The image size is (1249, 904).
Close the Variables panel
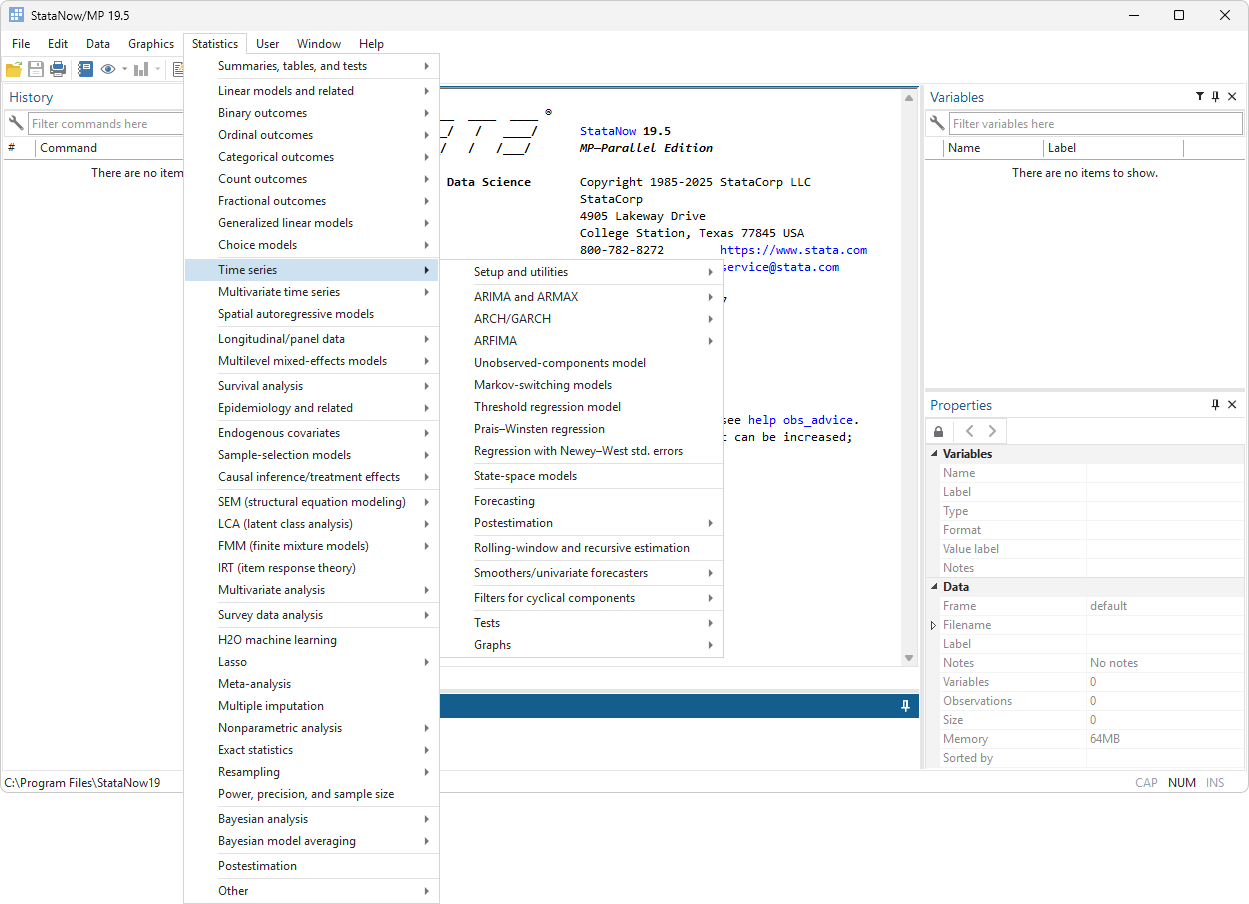point(1232,97)
